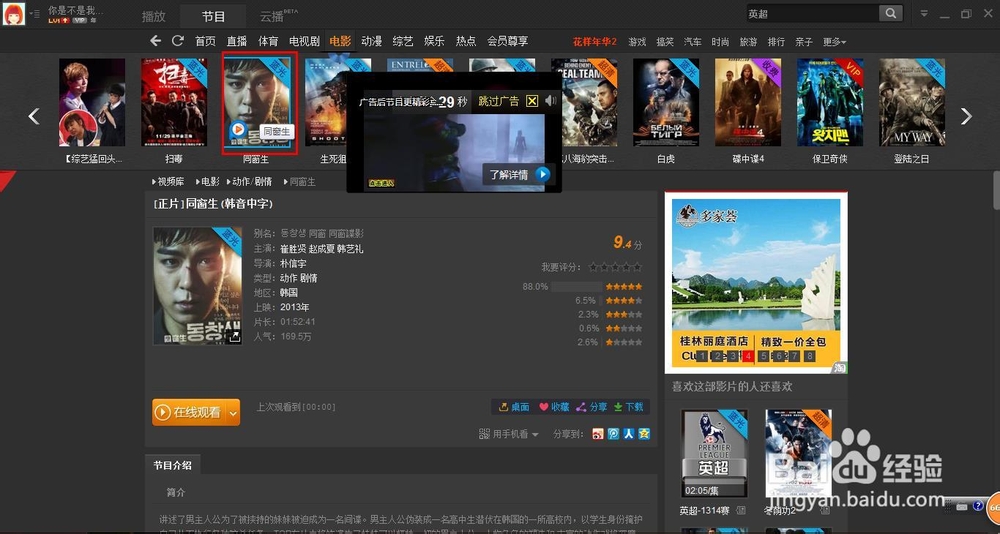Open the 节目介绍 tab
Viewport: 1000px width, 534px height.
(x=172, y=465)
